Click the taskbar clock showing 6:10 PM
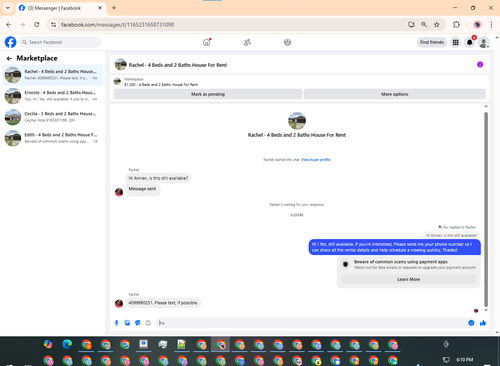This screenshot has height=366, width=500. pos(465,360)
